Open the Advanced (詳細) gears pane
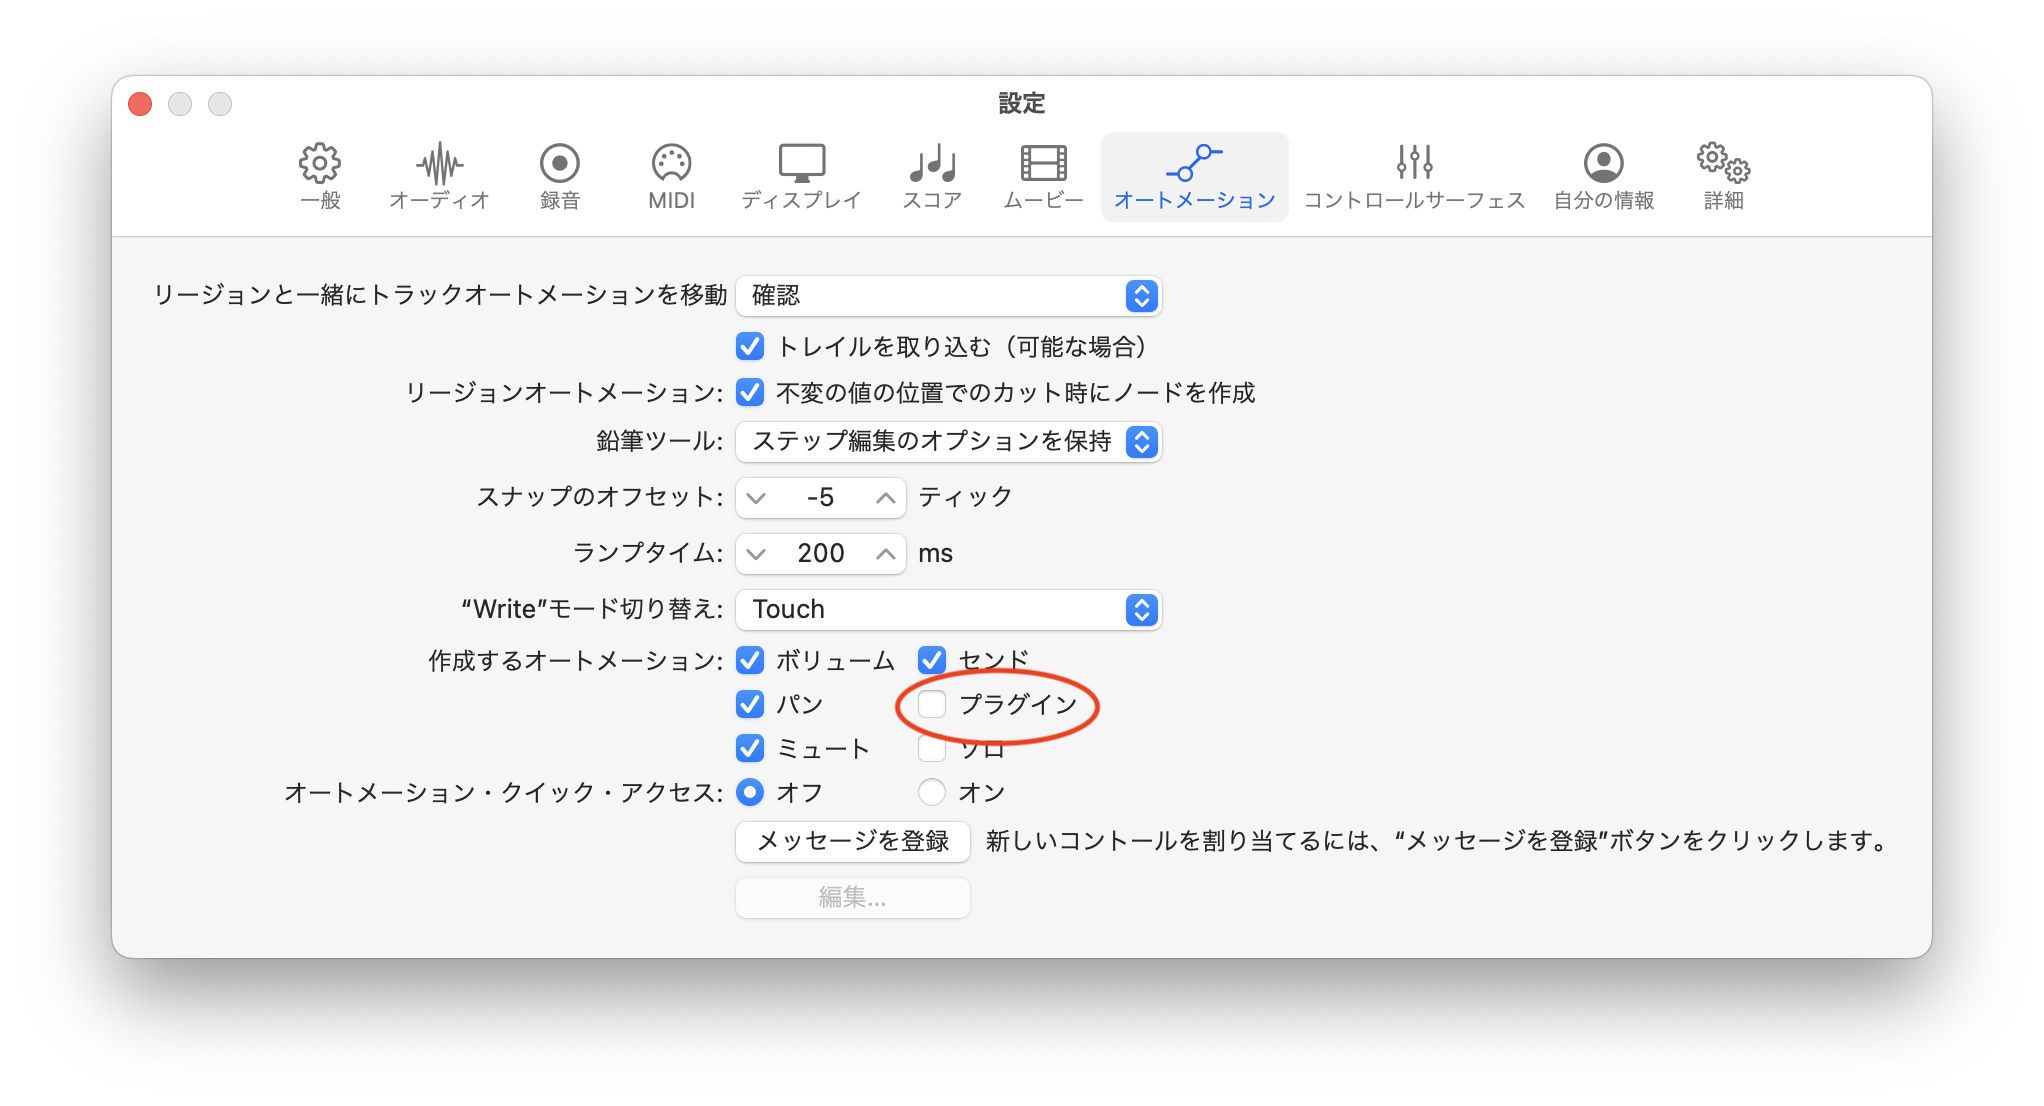 coord(1723,176)
